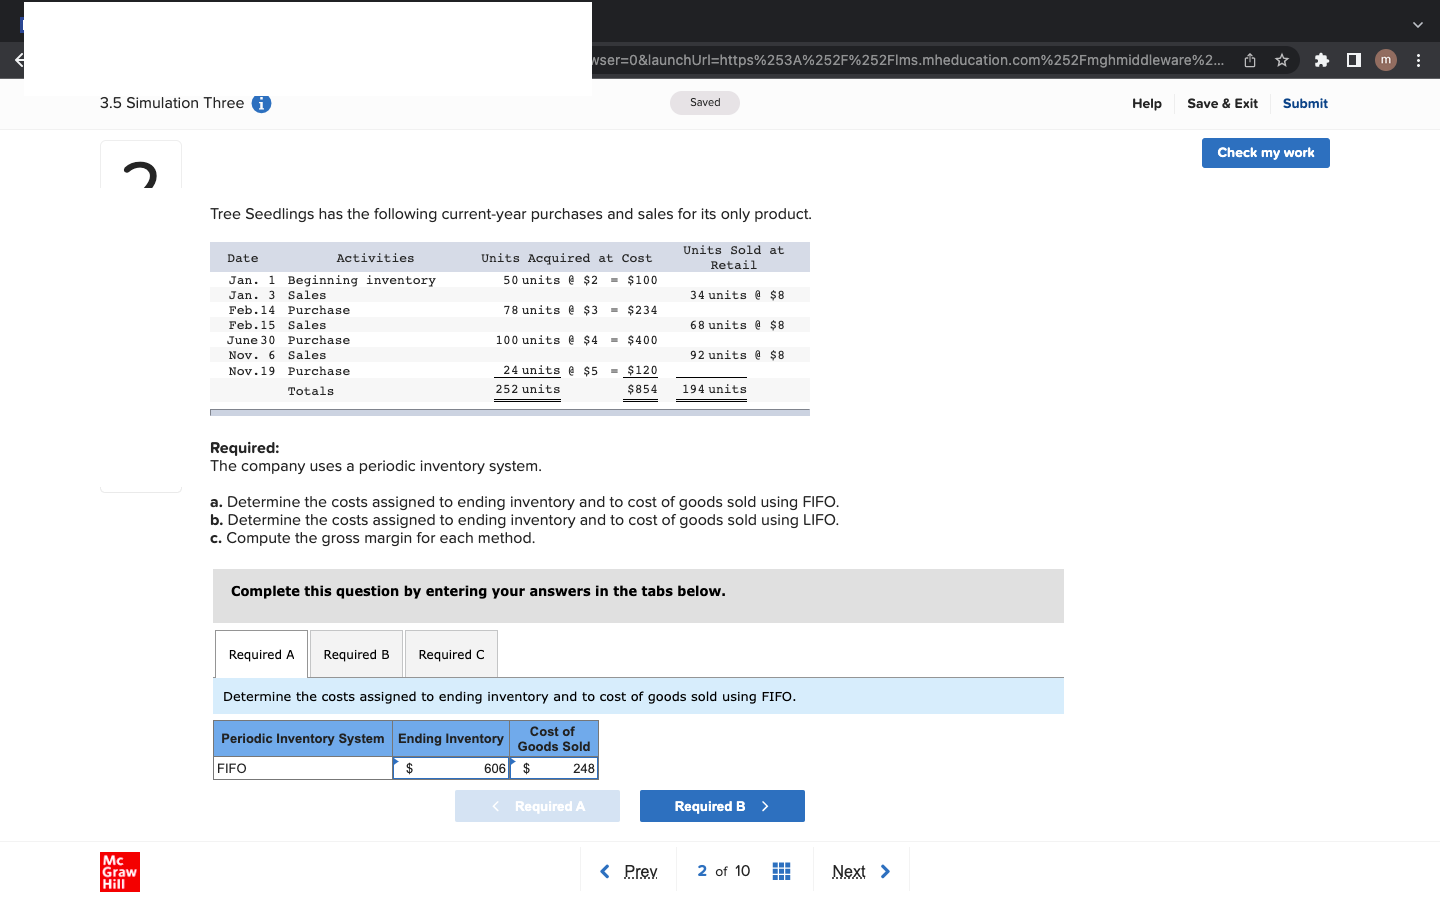The width and height of the screenshot is (1440, 900).
Task: Click Save & Exit
Action: (1222, 103)
